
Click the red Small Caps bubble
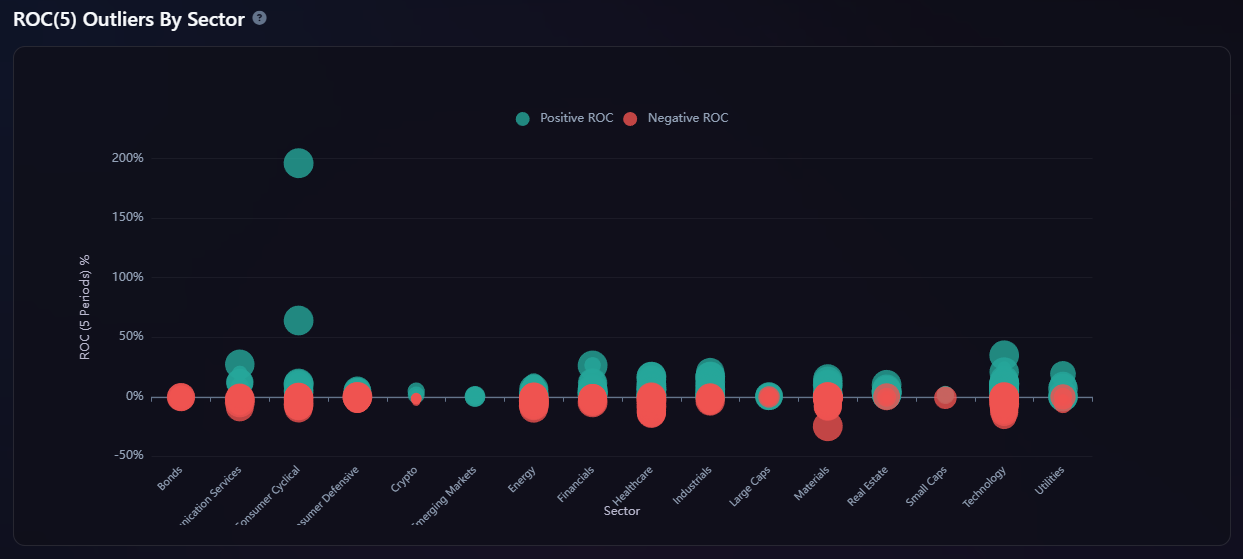point(945,398)
